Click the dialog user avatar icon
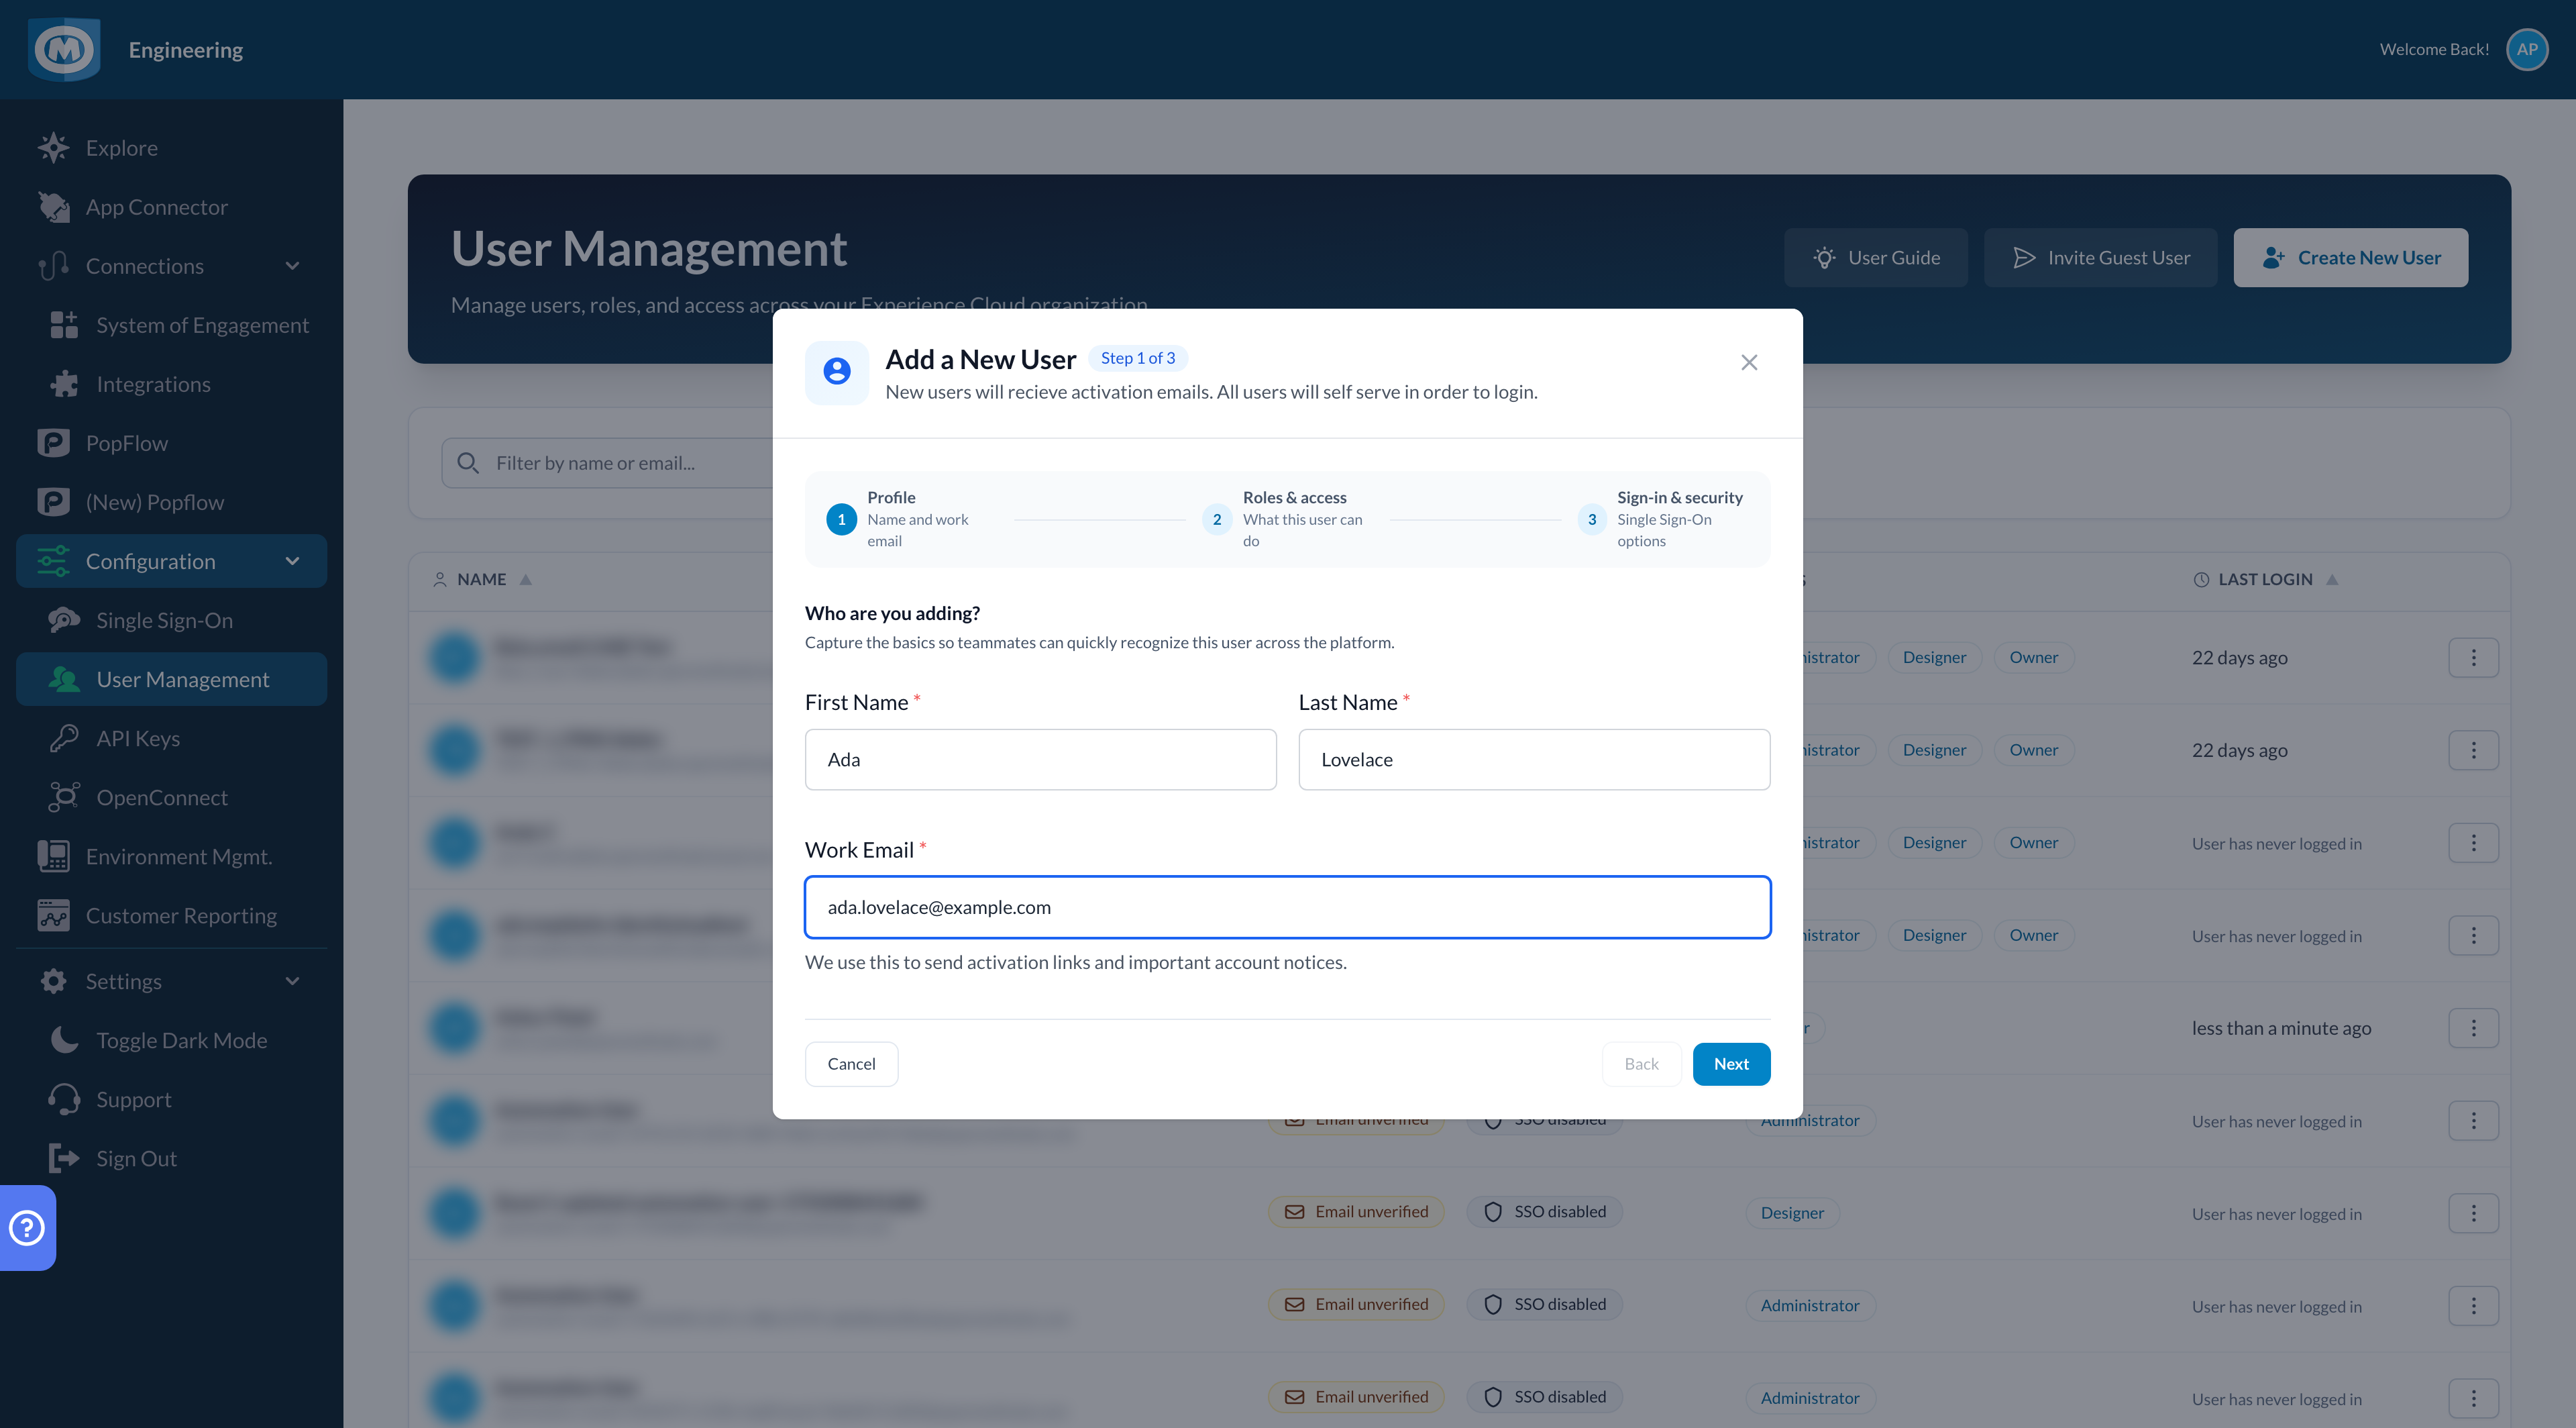 point(837,372)
